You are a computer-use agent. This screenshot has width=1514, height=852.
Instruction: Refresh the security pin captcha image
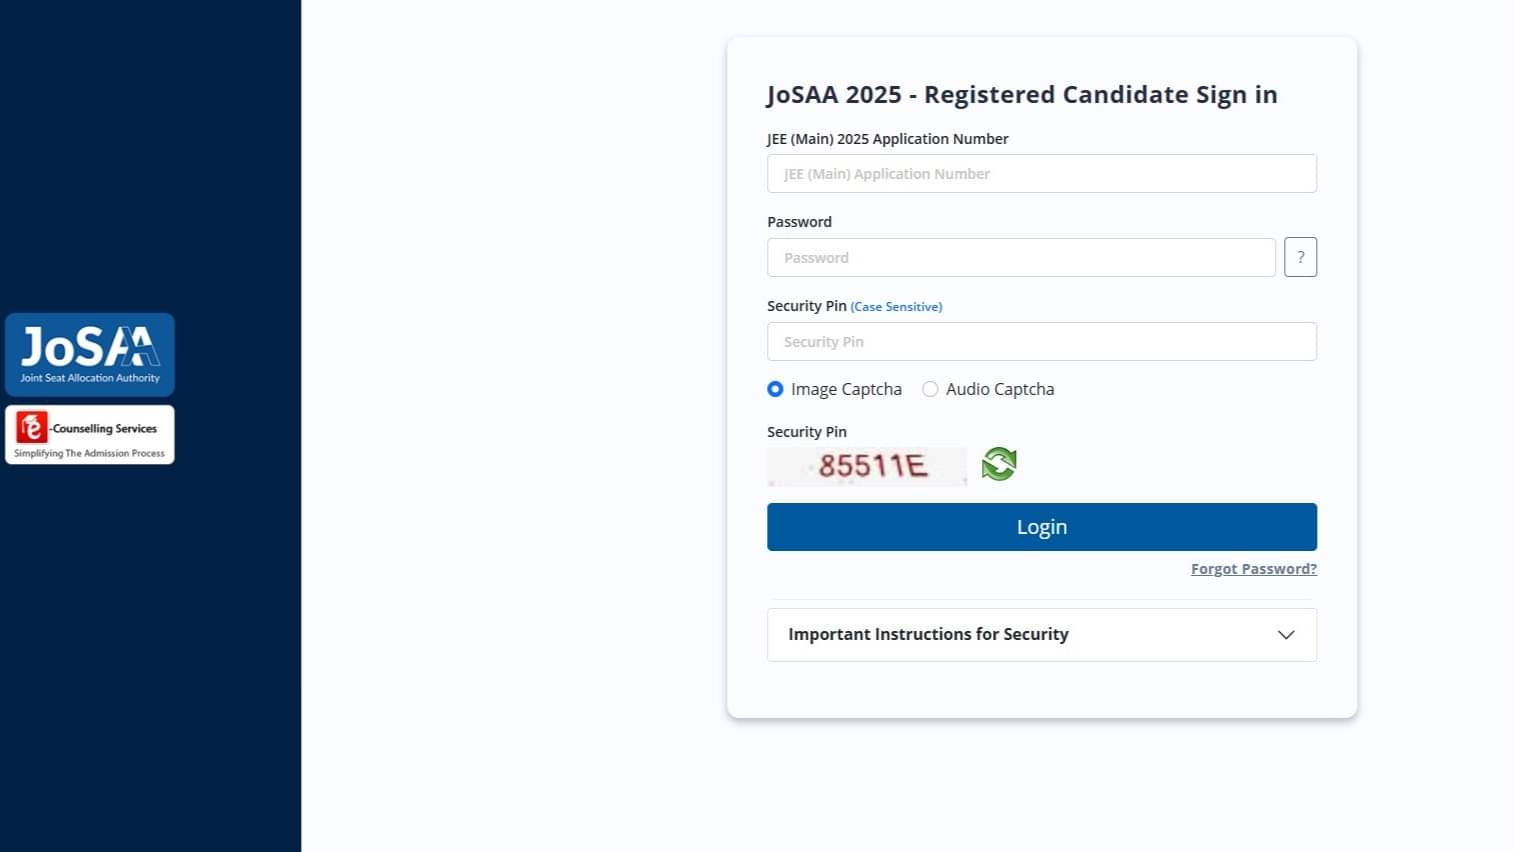(x=998, y=463)
